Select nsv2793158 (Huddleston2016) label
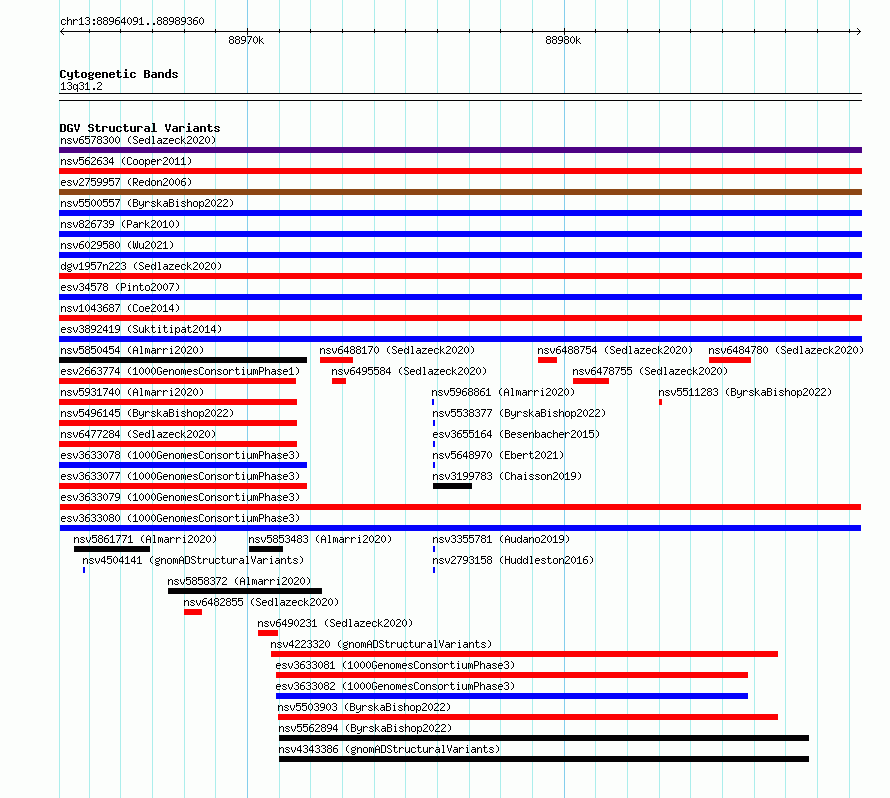 (513, 560)
